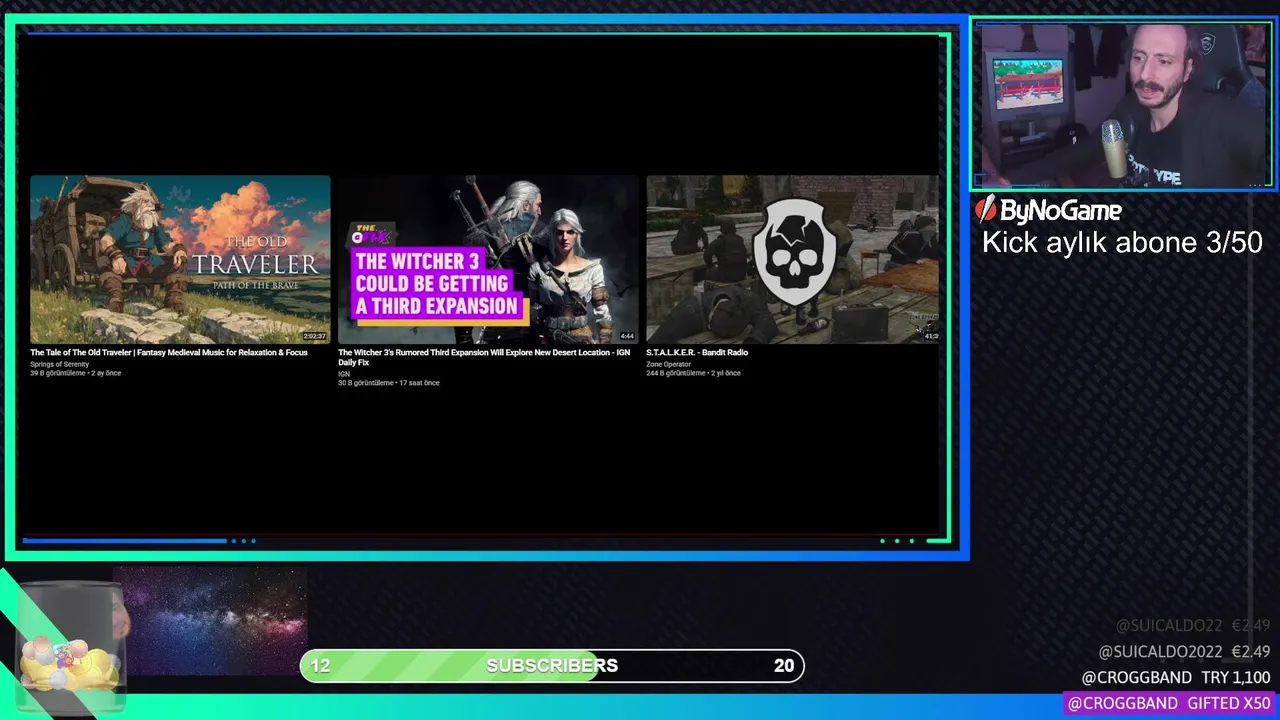Click the ByNoGame channel name

(1060, 210)
